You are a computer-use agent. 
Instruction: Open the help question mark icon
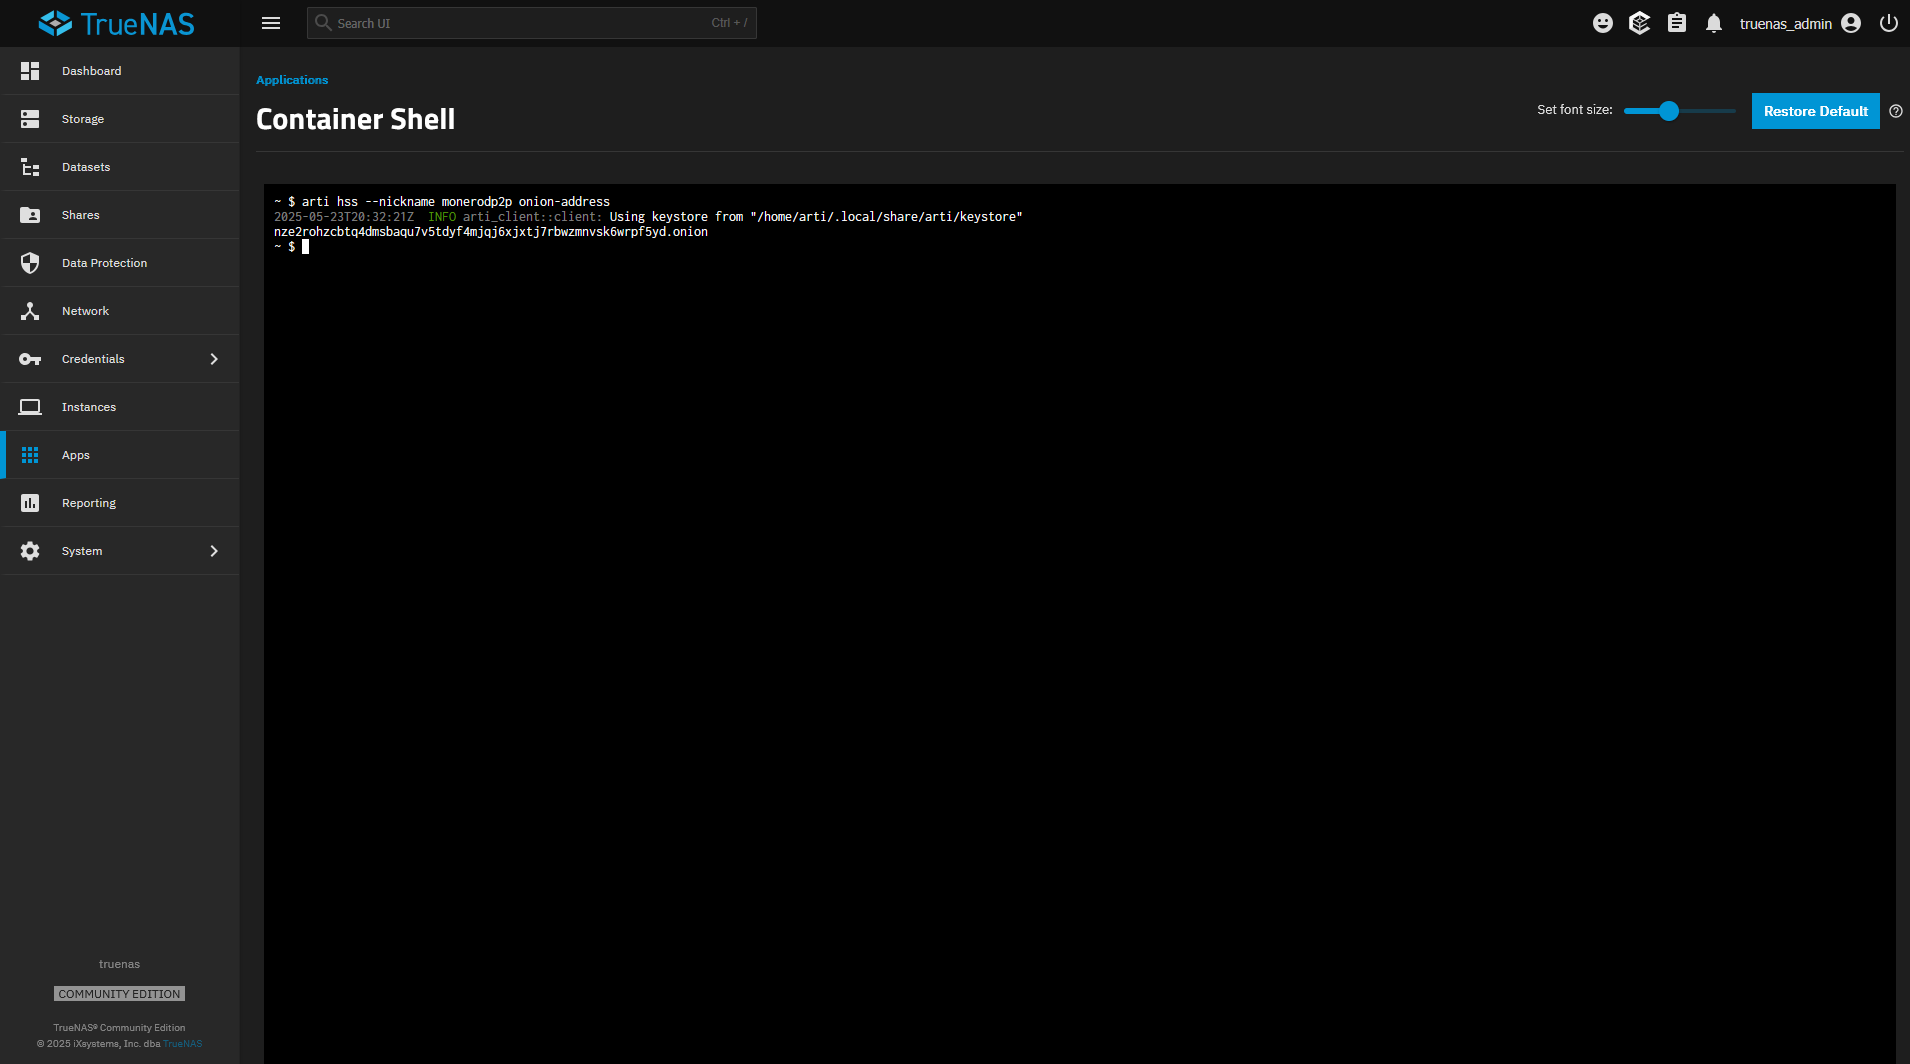click(x=1896, y=111)
